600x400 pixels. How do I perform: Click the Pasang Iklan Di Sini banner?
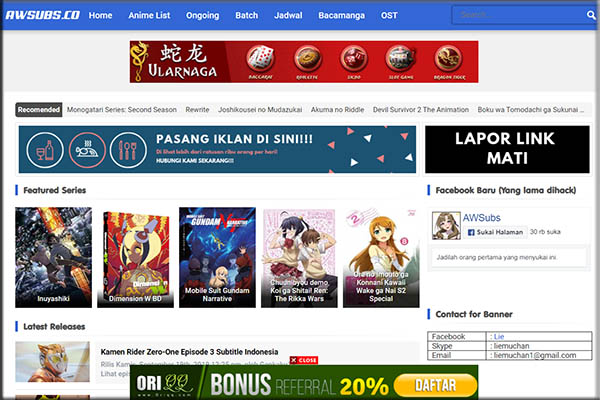217,149
